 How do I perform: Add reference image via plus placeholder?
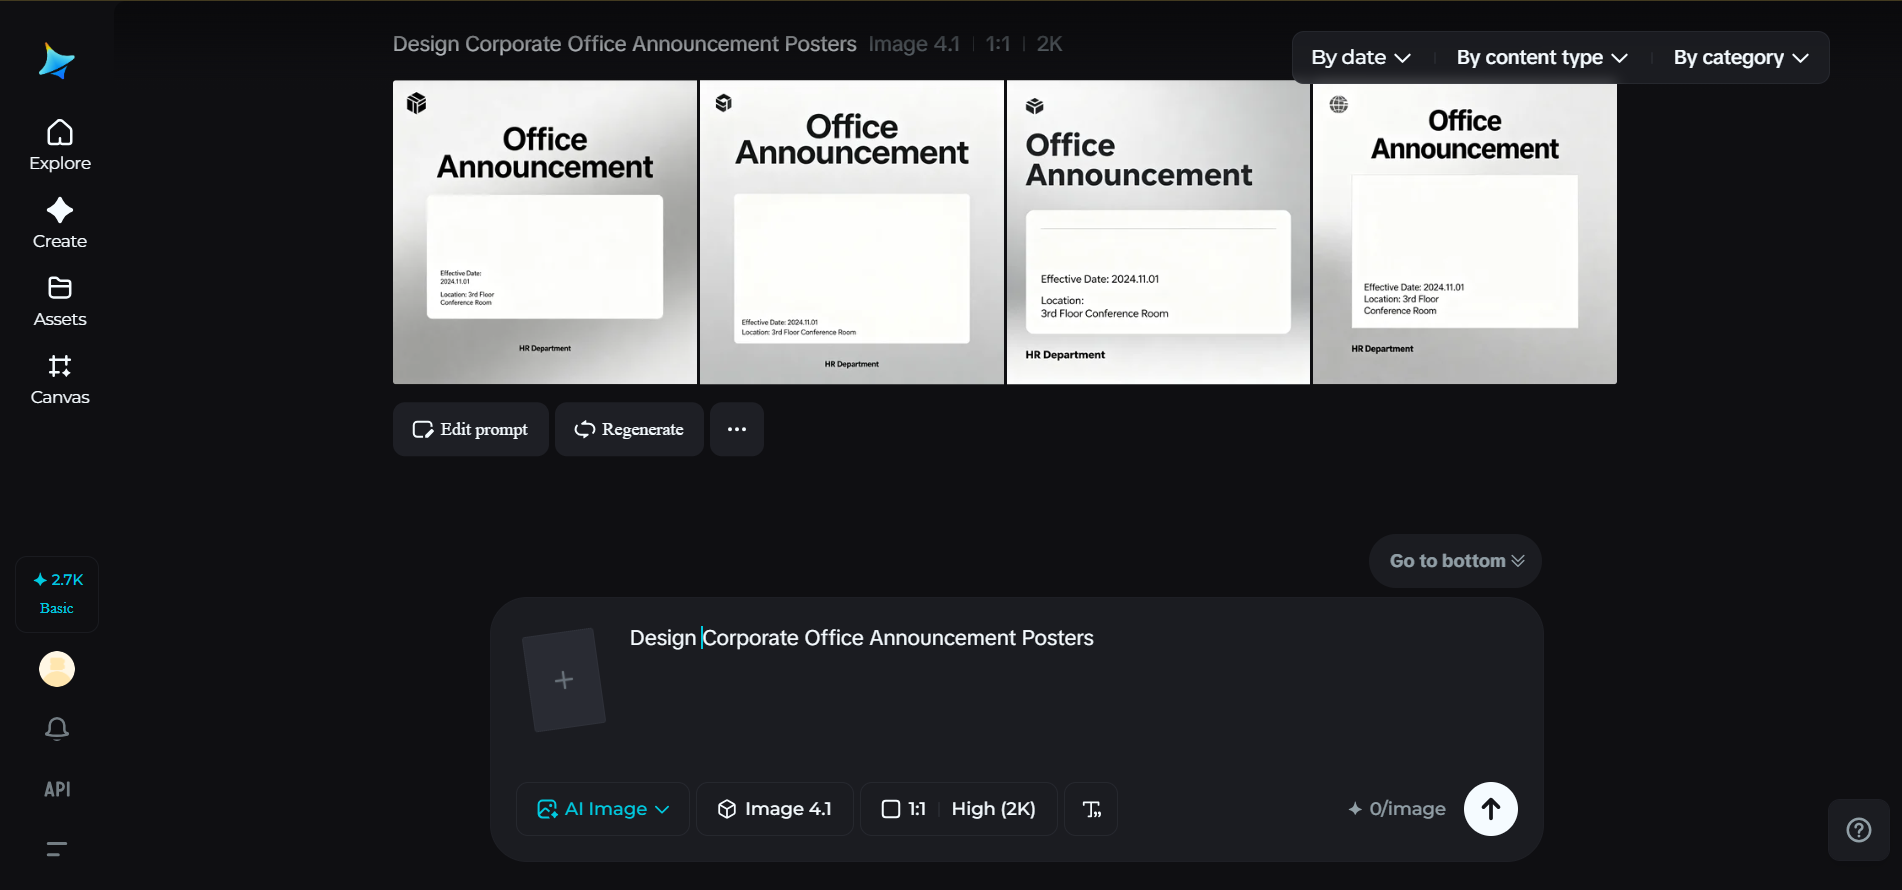tap(564, 680)
